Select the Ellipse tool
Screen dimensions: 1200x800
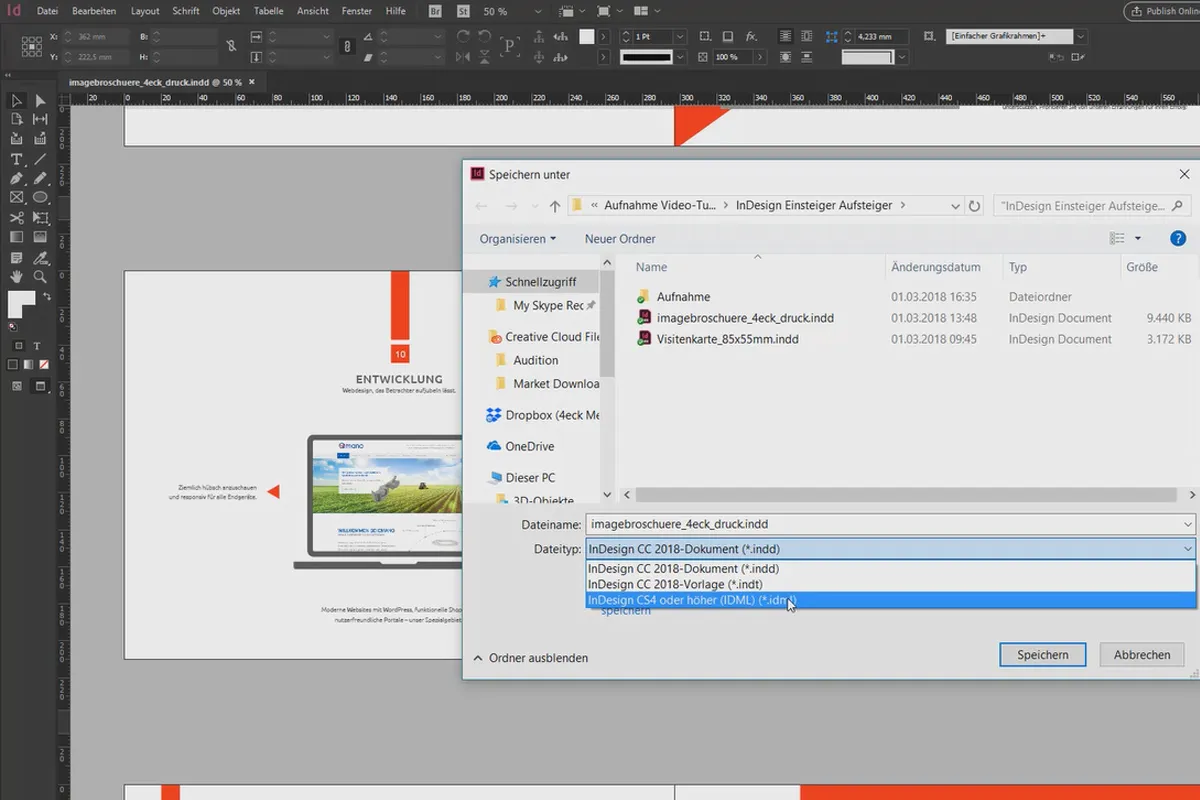(x=40, y=198)
